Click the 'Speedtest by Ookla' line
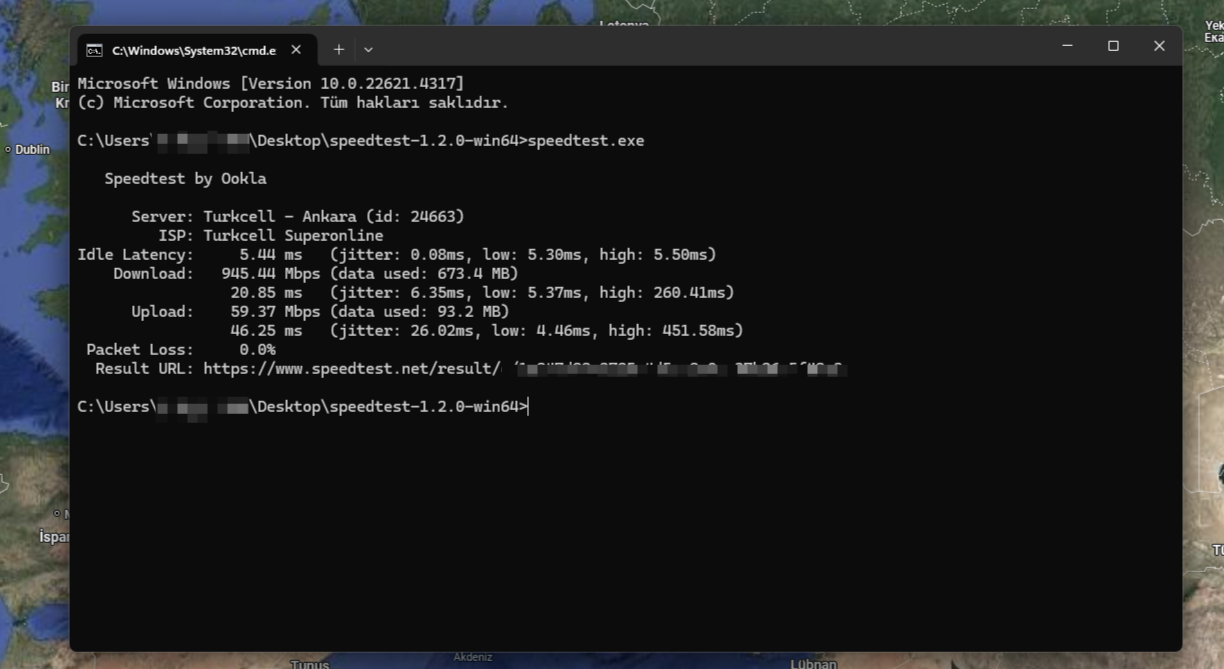This screenshot has width=1224, height=669. click(185, 179)
